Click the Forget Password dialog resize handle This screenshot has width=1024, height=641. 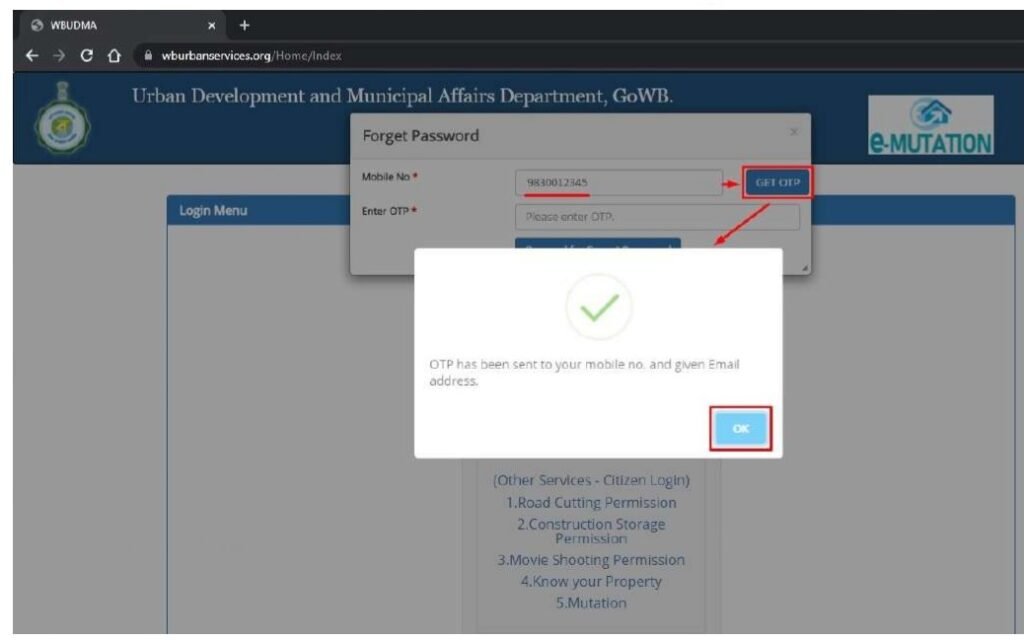tap(805, 268)
